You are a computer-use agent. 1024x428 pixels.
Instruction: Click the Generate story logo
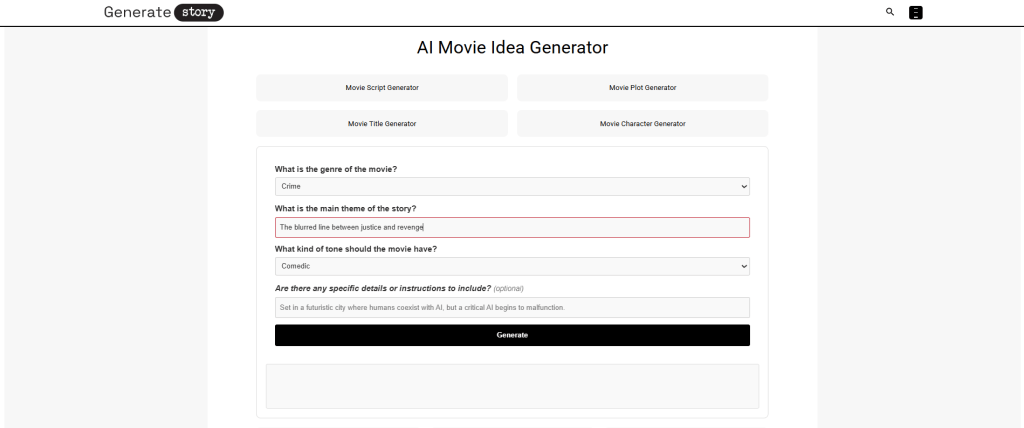[164, 13]
